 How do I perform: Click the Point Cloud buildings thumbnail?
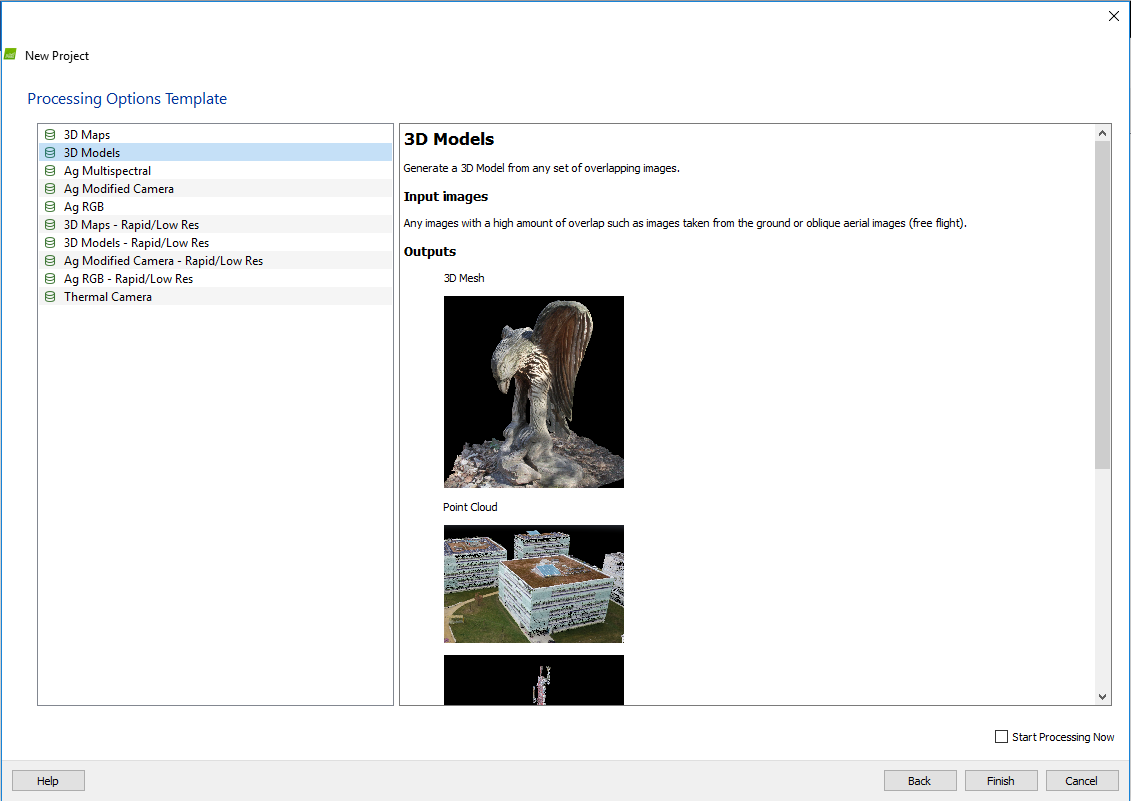tap(534, 584)
